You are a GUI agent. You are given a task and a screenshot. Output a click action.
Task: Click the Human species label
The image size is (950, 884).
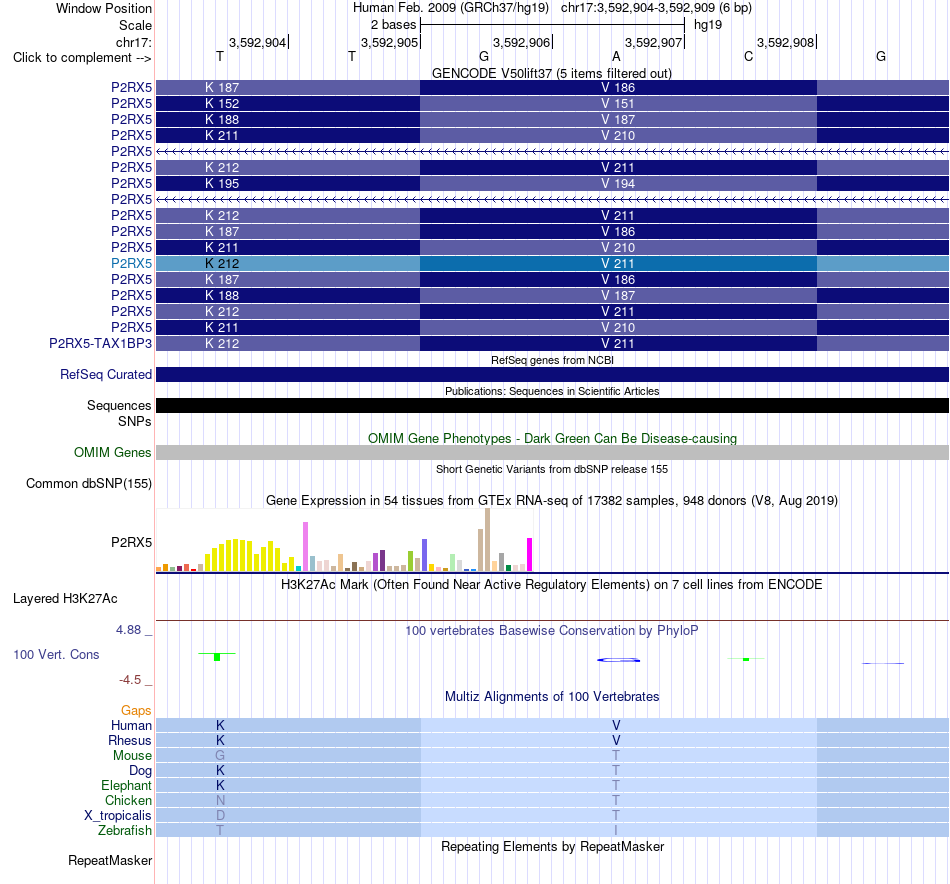pos(131,725)
